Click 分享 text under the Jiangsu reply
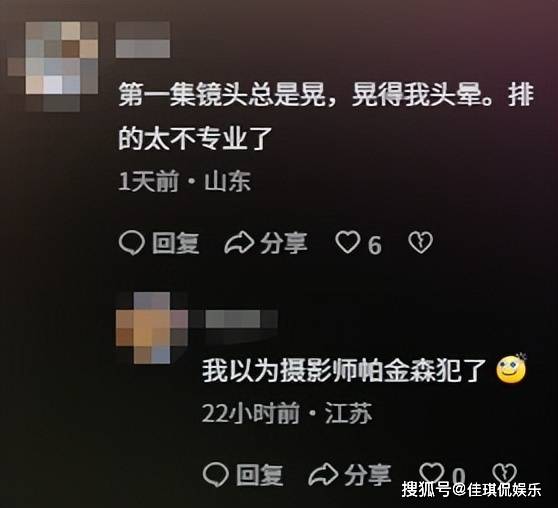Screen dimensions: 558x508 (x=368, y=475)
